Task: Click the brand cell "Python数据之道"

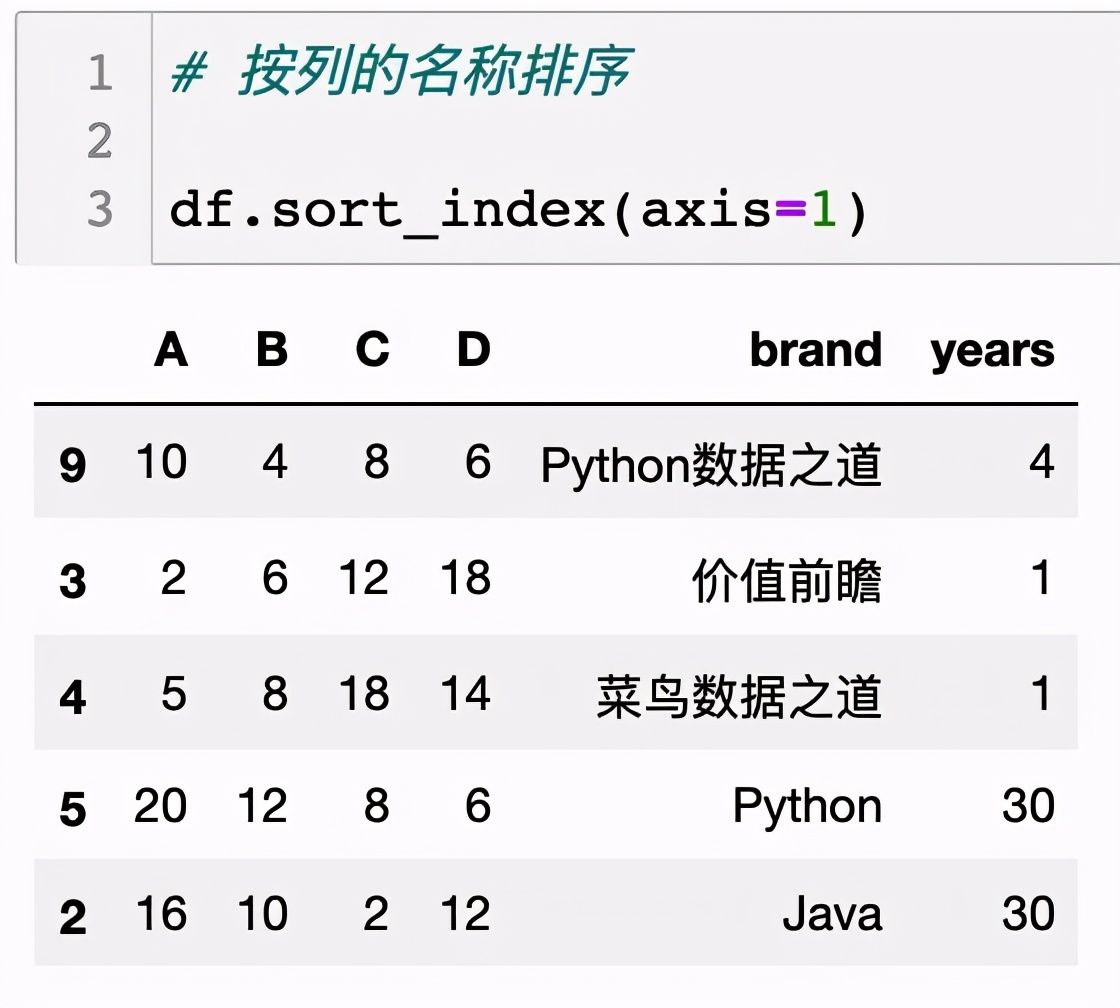Action: click(711, 465)
